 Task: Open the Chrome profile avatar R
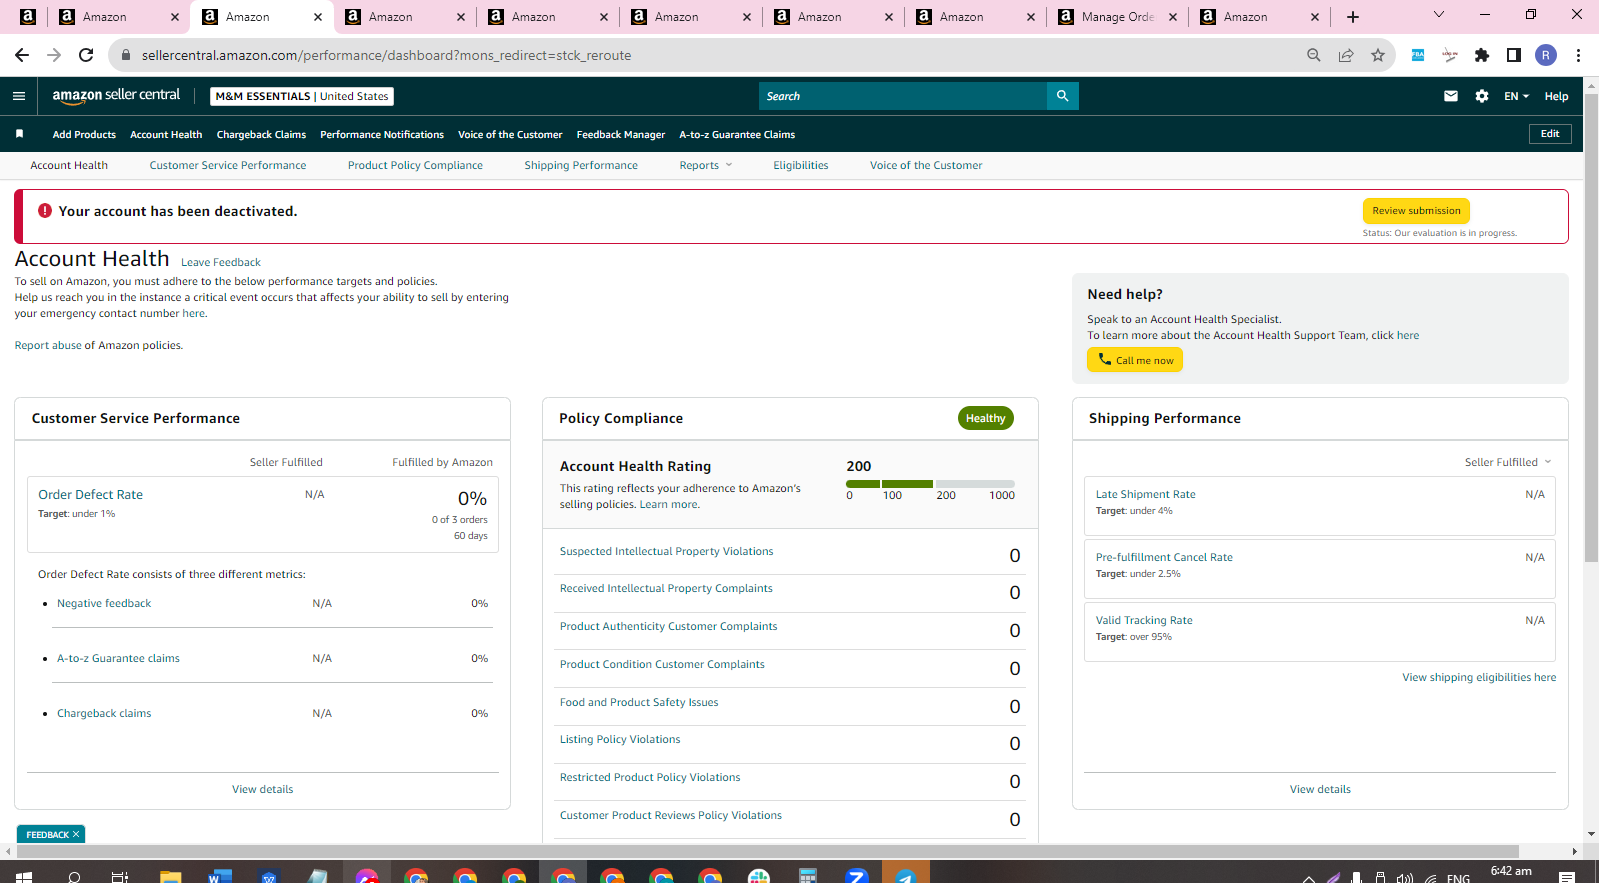tap(1546, 55)
